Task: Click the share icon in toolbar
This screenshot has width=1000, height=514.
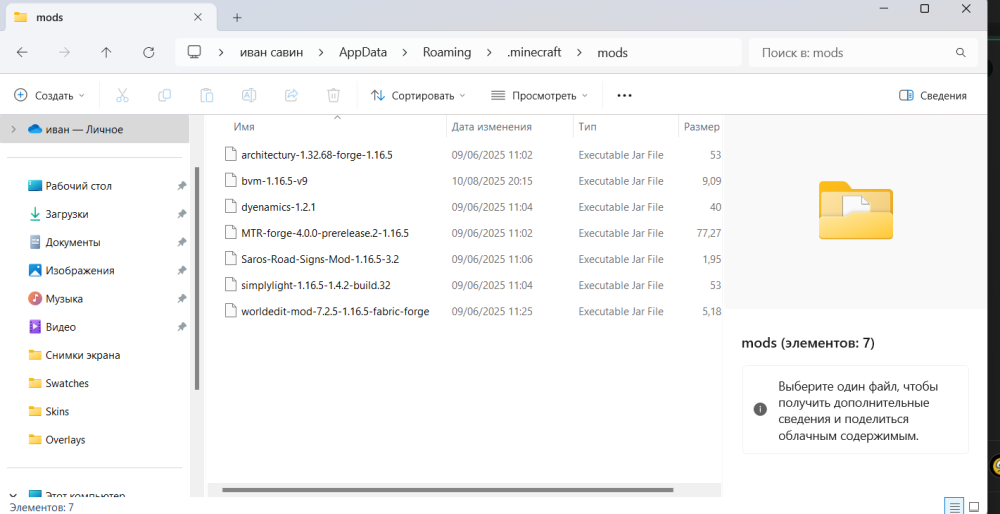Action: pos(291,96)
